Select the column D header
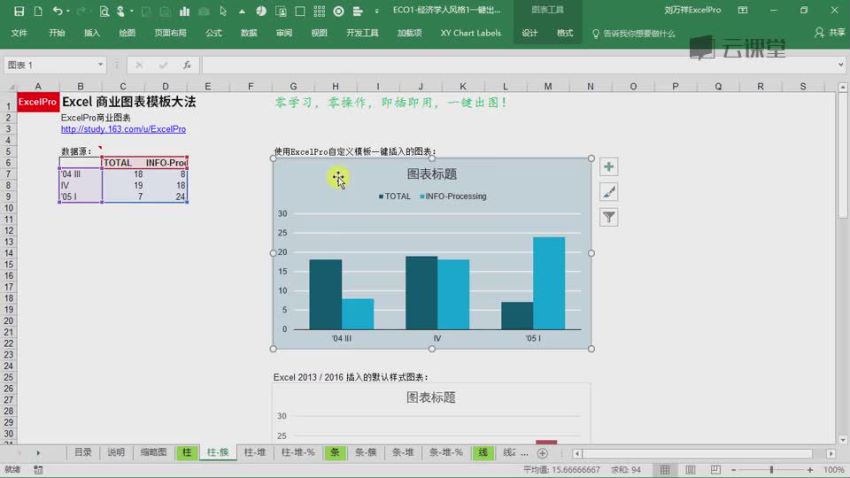The width and height of the screenshot is (850, 478). [x=165, y=86]
